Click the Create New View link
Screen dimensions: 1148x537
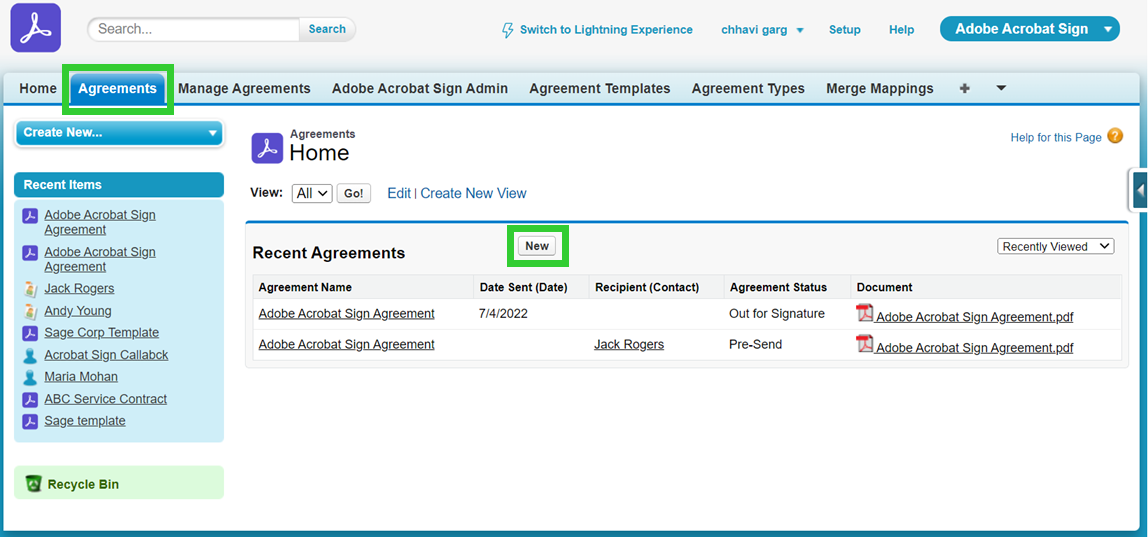coord(473,193)
